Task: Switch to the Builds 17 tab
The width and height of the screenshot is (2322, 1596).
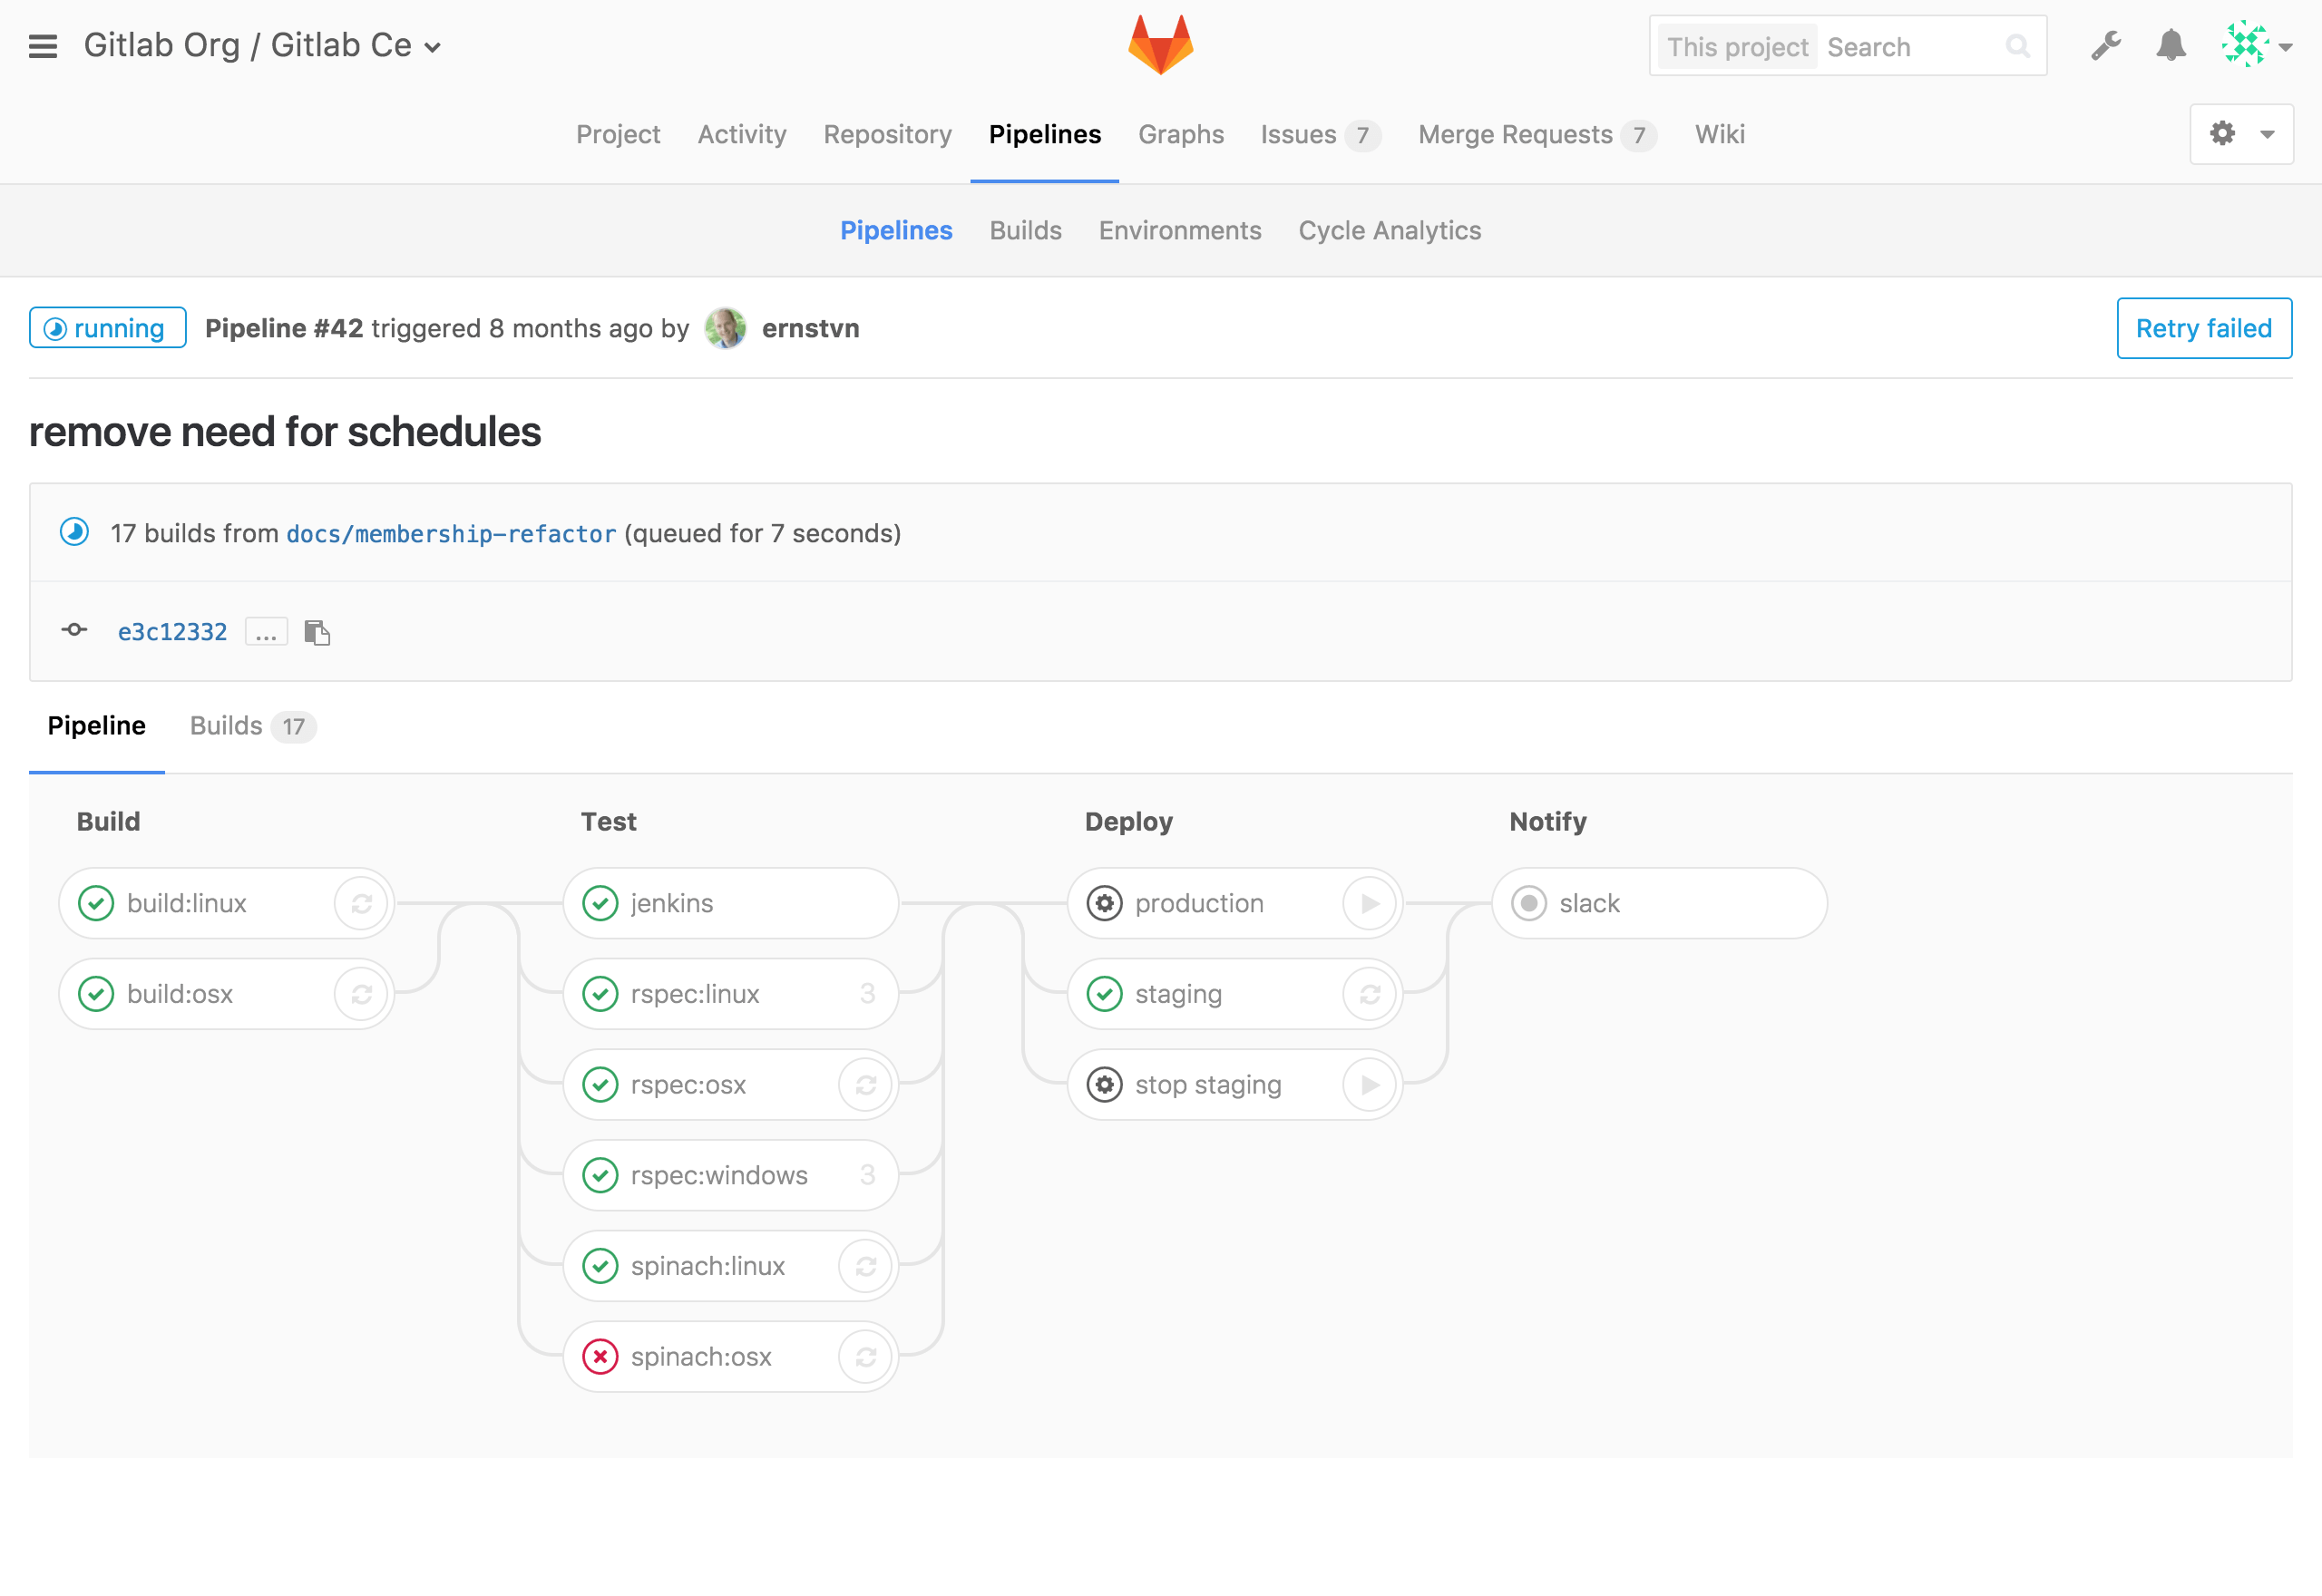Action: [247, 725]
